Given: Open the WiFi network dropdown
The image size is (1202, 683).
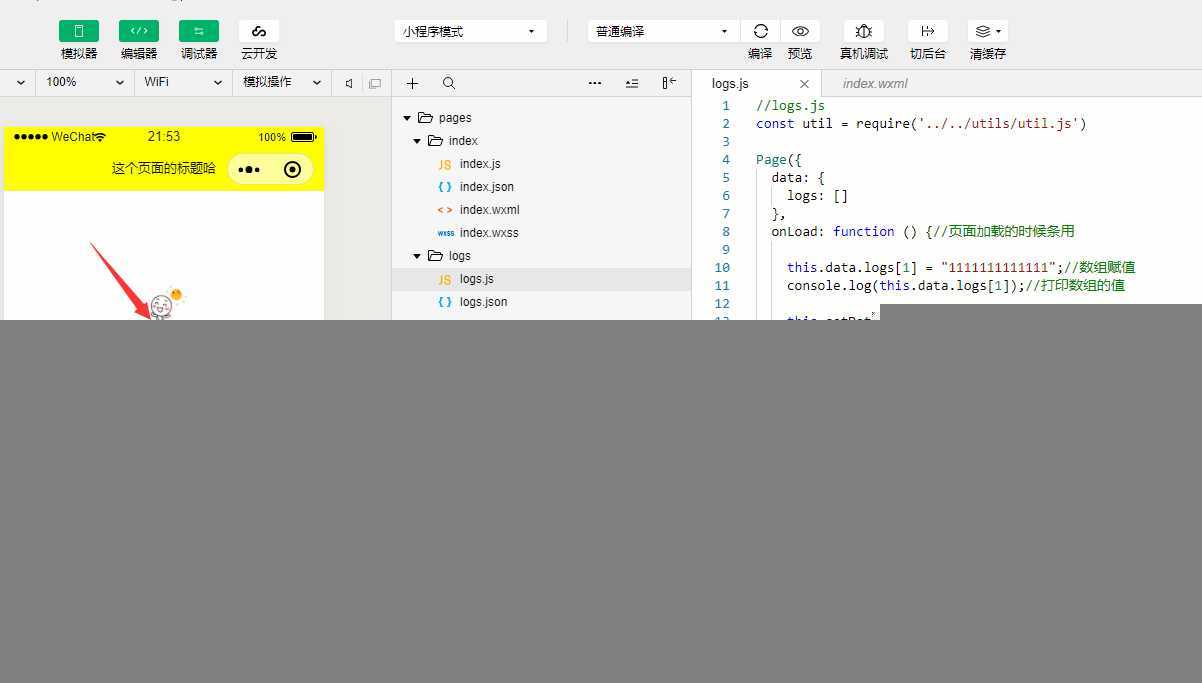Looking at the screenshot, I should tap(183, 82).
